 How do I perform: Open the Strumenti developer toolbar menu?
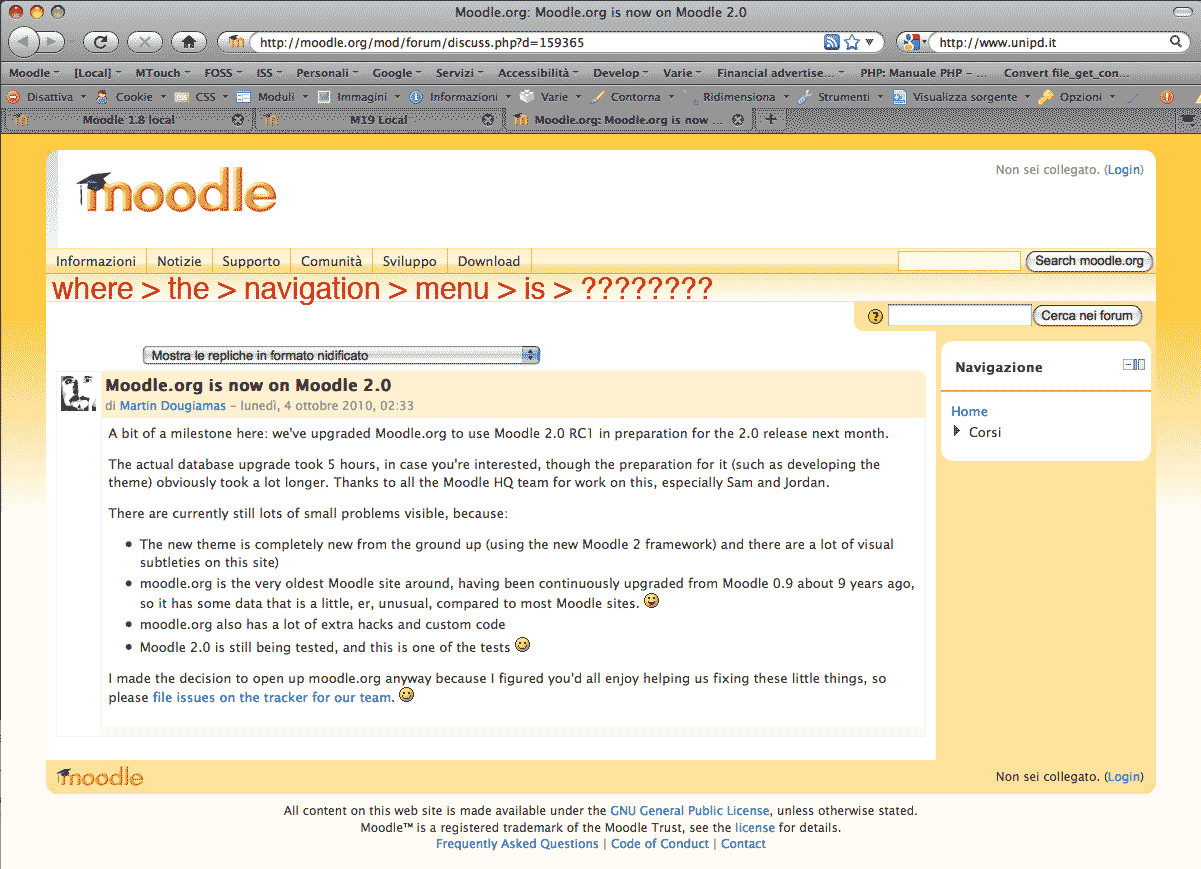point(840,97)
